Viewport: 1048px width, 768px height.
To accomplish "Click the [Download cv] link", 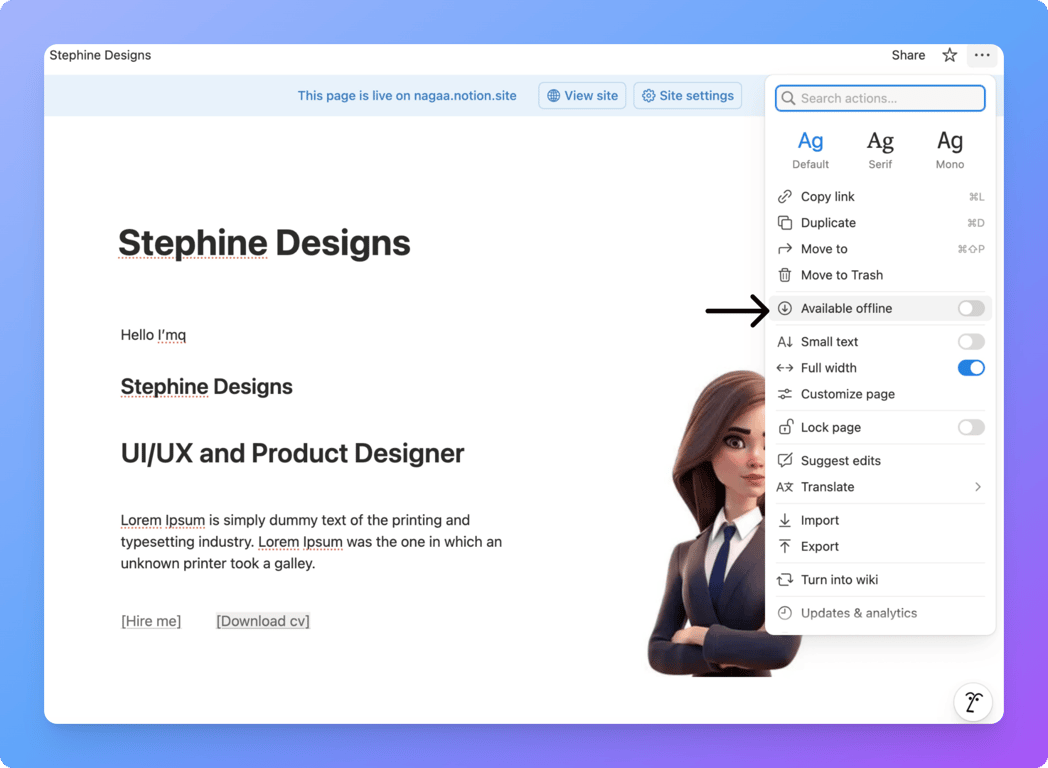I will 263,621.
